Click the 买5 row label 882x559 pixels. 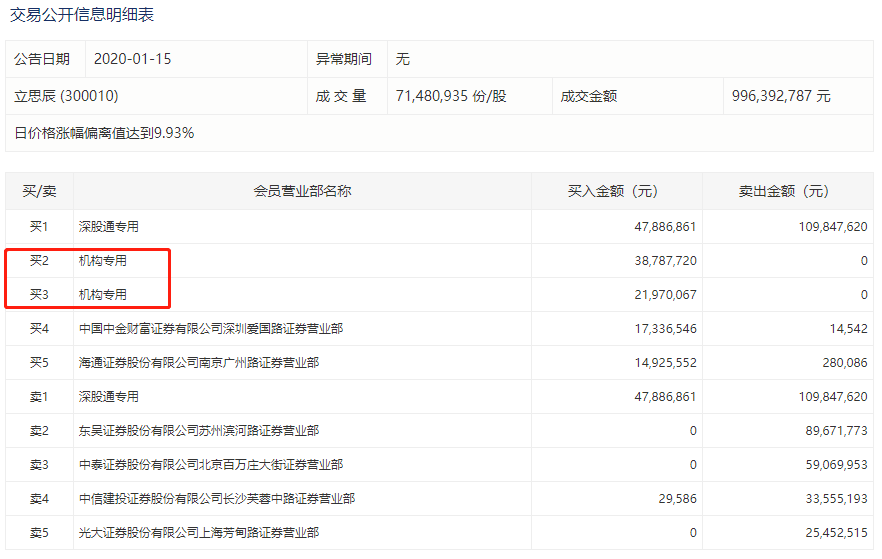[x=39, y=363]
